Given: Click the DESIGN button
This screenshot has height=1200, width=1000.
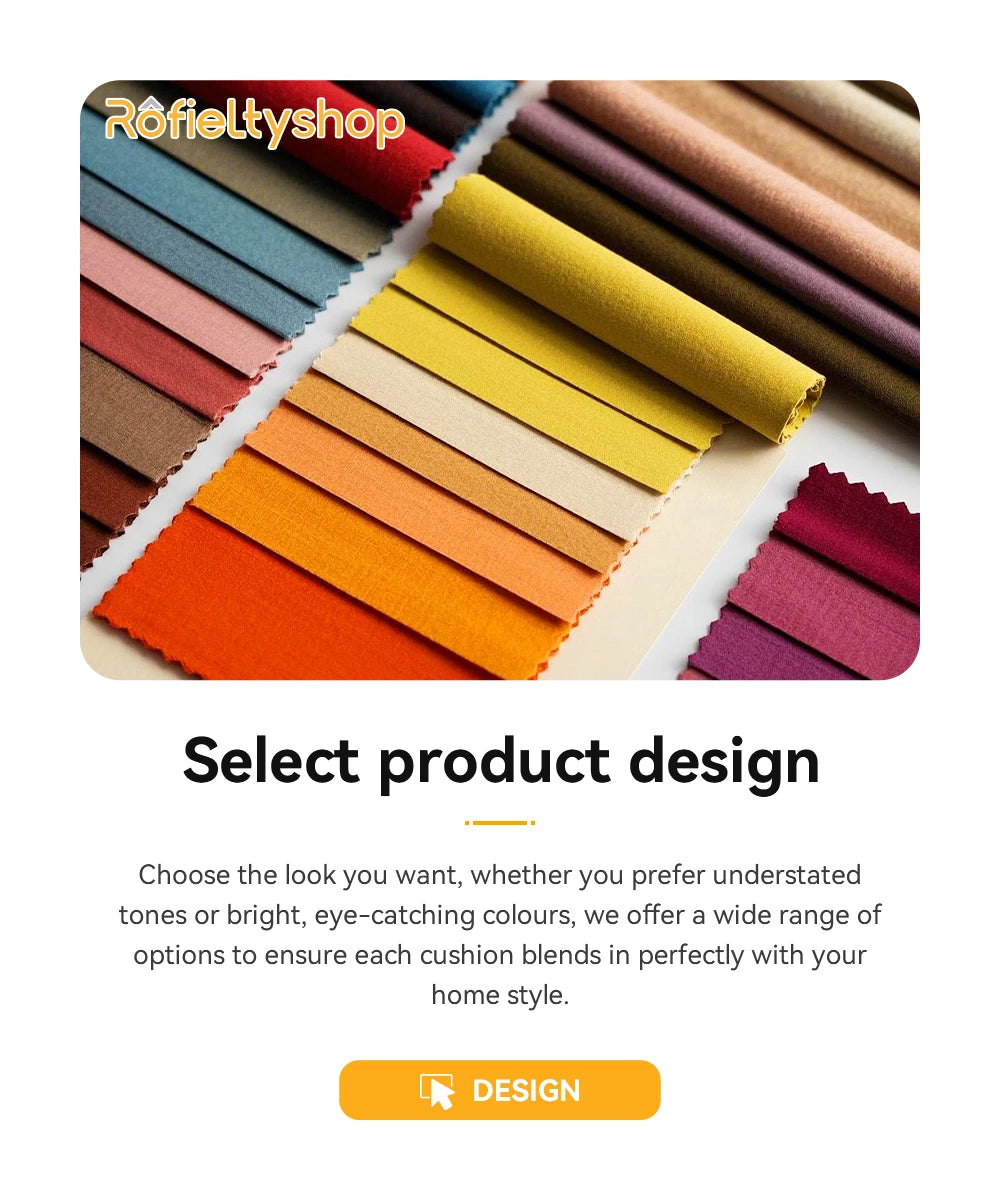Looking at the screenshot, I should 500,1090.
